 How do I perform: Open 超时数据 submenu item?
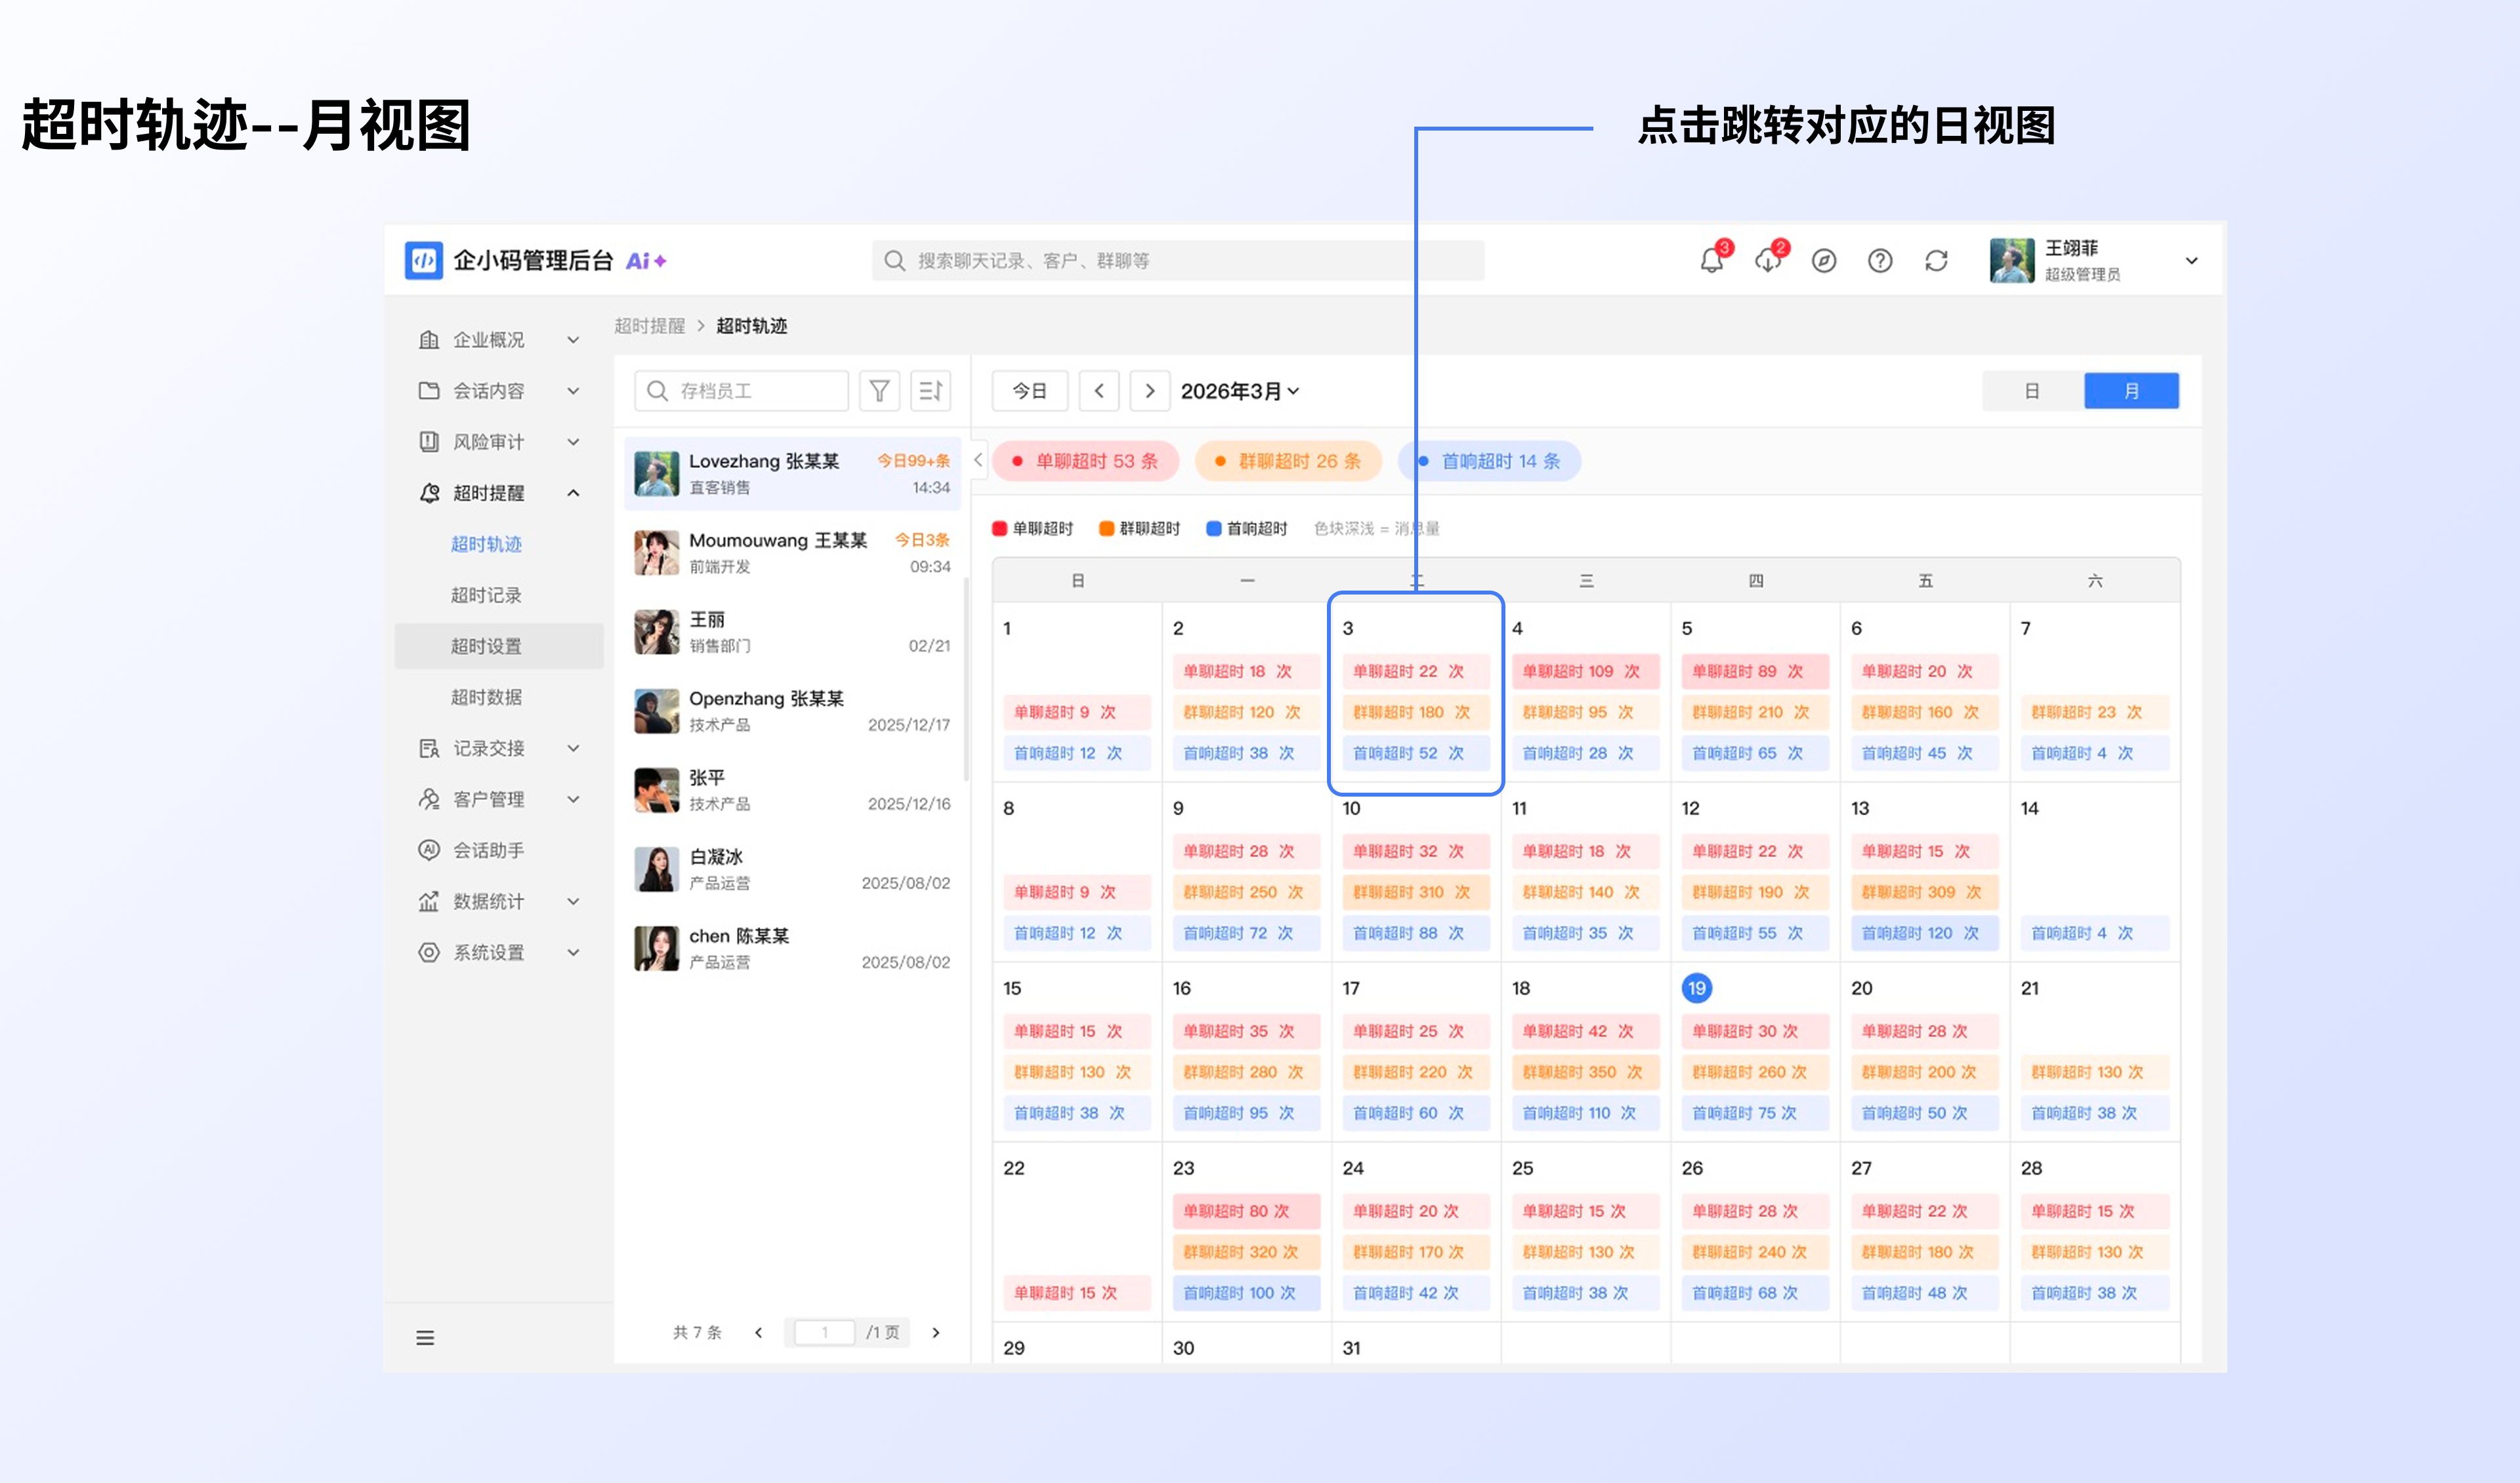click(499, 697)
